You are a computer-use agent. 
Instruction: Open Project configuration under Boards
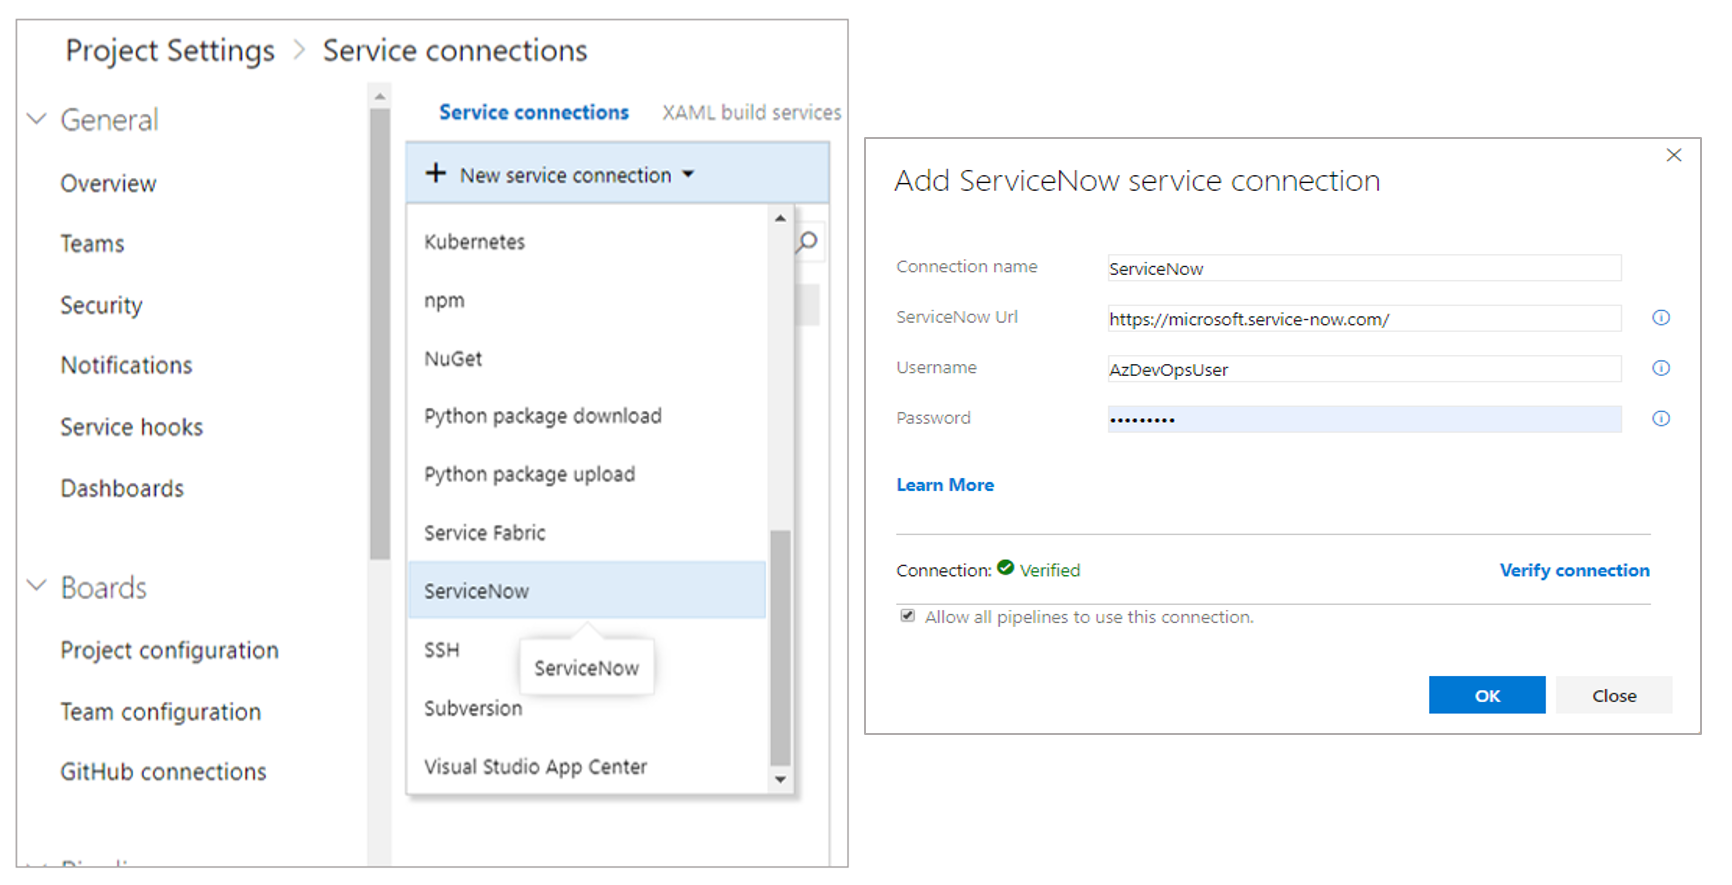[169, 650]
